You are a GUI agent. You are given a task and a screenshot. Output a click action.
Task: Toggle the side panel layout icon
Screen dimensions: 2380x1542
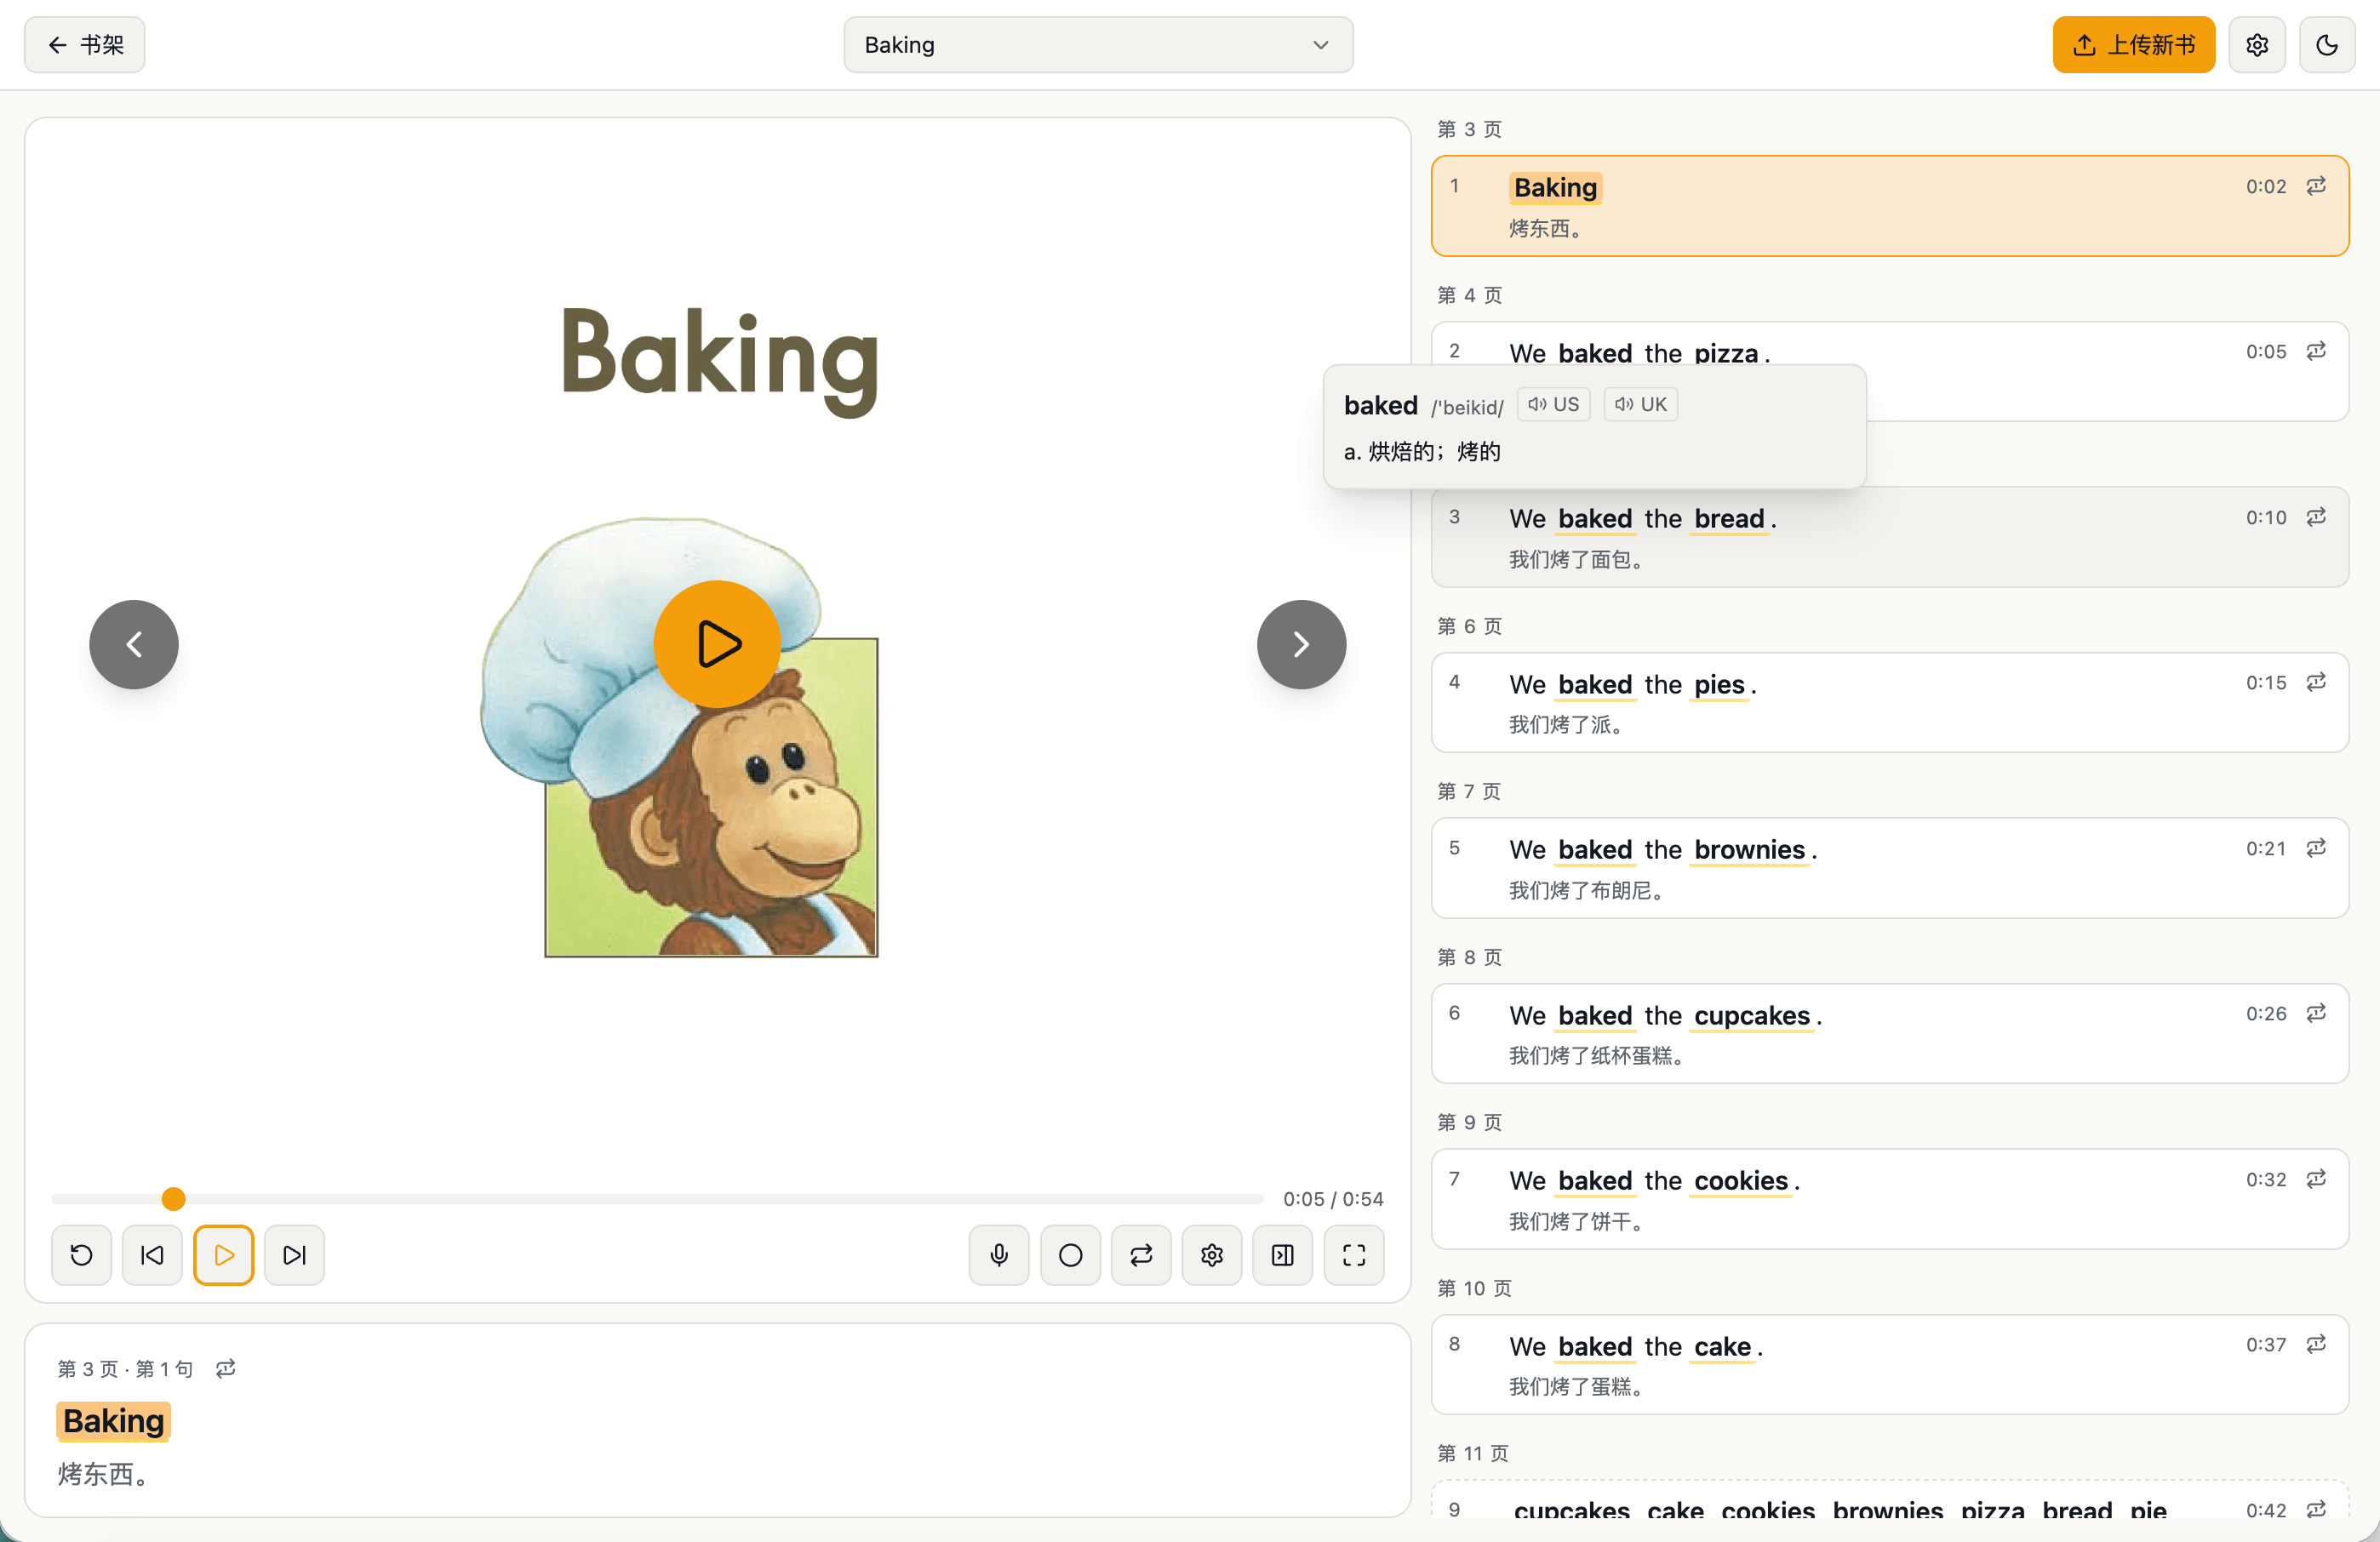1283,1255
